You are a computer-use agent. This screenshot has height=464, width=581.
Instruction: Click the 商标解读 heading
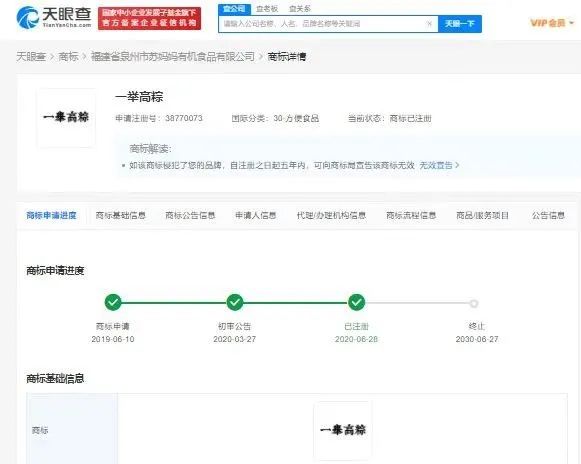pyautogui.click(x=150, y=149)
